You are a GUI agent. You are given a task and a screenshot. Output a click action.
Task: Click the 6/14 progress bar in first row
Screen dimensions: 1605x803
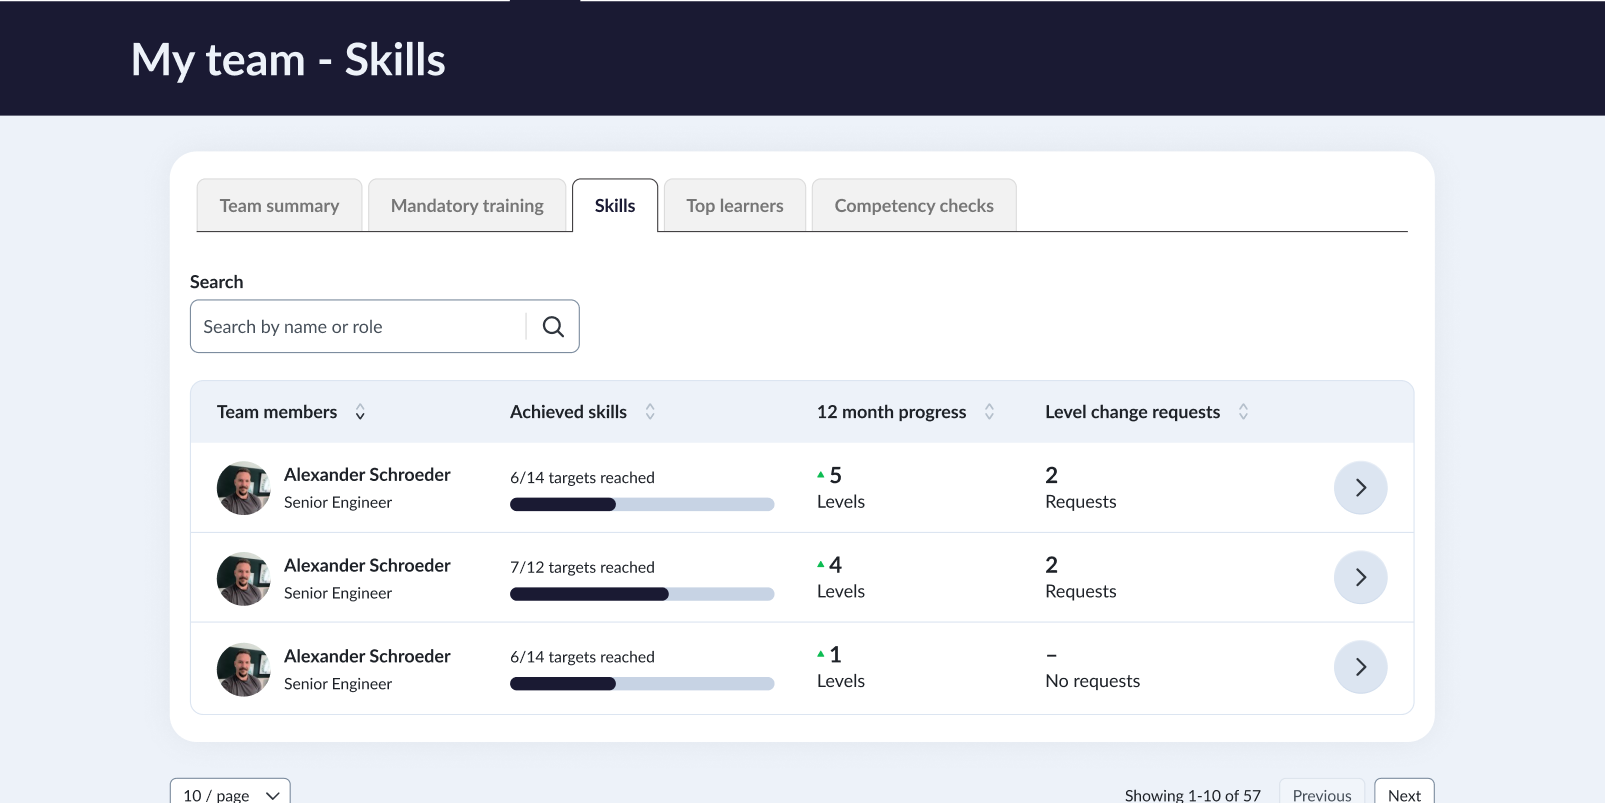[x=642, y=505]
